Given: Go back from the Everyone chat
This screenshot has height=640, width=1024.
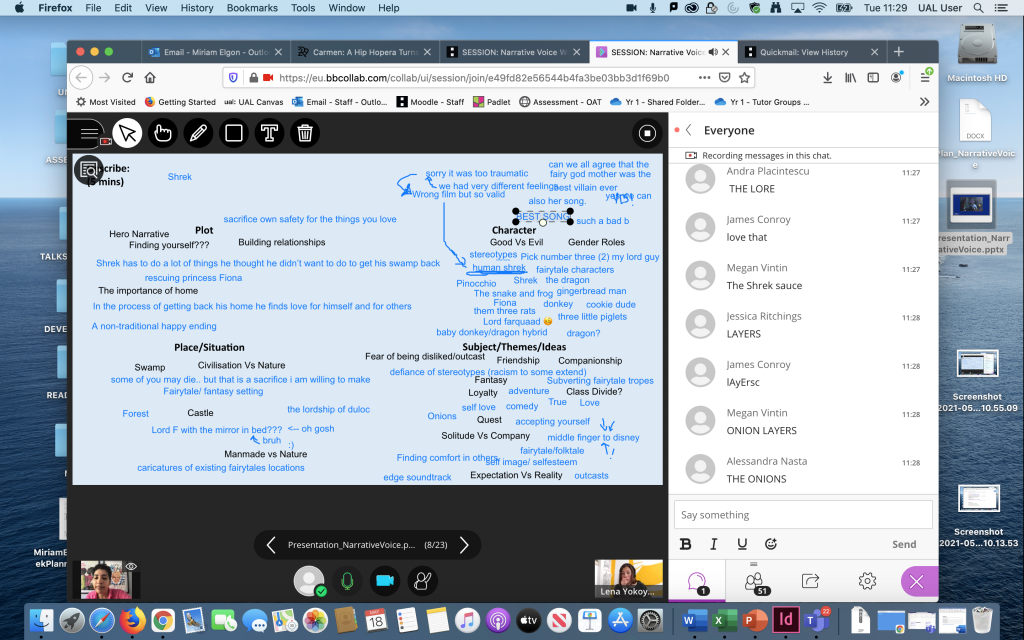Looking at the screenshot, I should (x=688, y=130).
